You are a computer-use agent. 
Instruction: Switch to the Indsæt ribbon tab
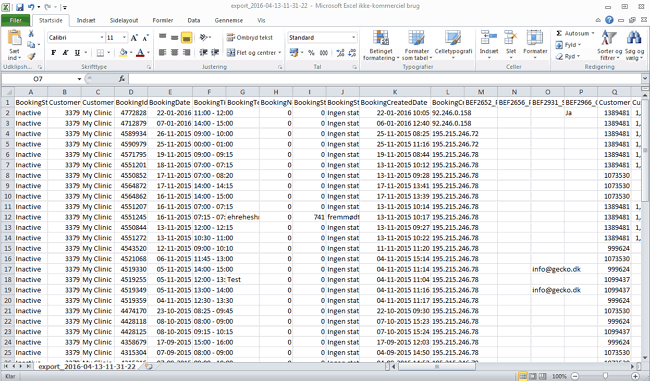(x=86, y=20)
